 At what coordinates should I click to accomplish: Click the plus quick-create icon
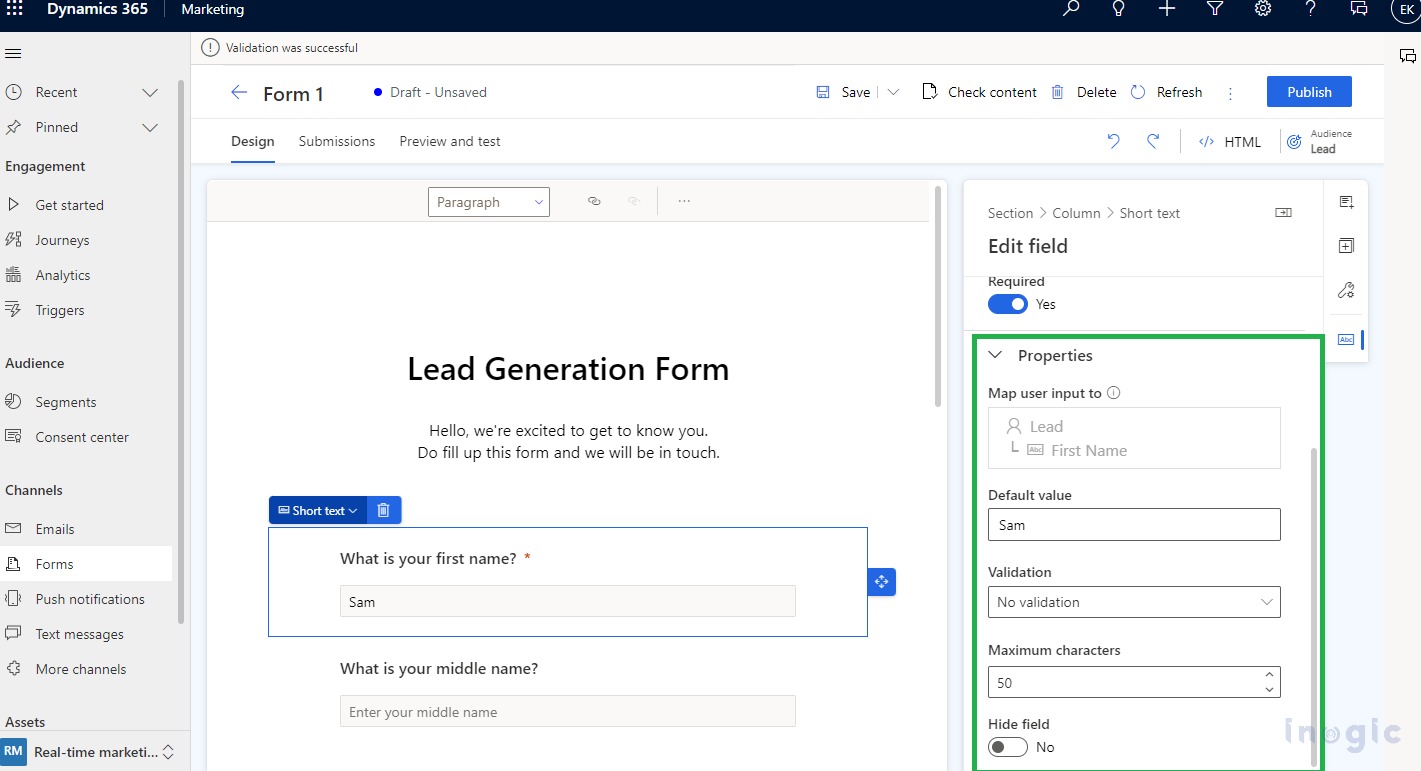(1167, 9)
